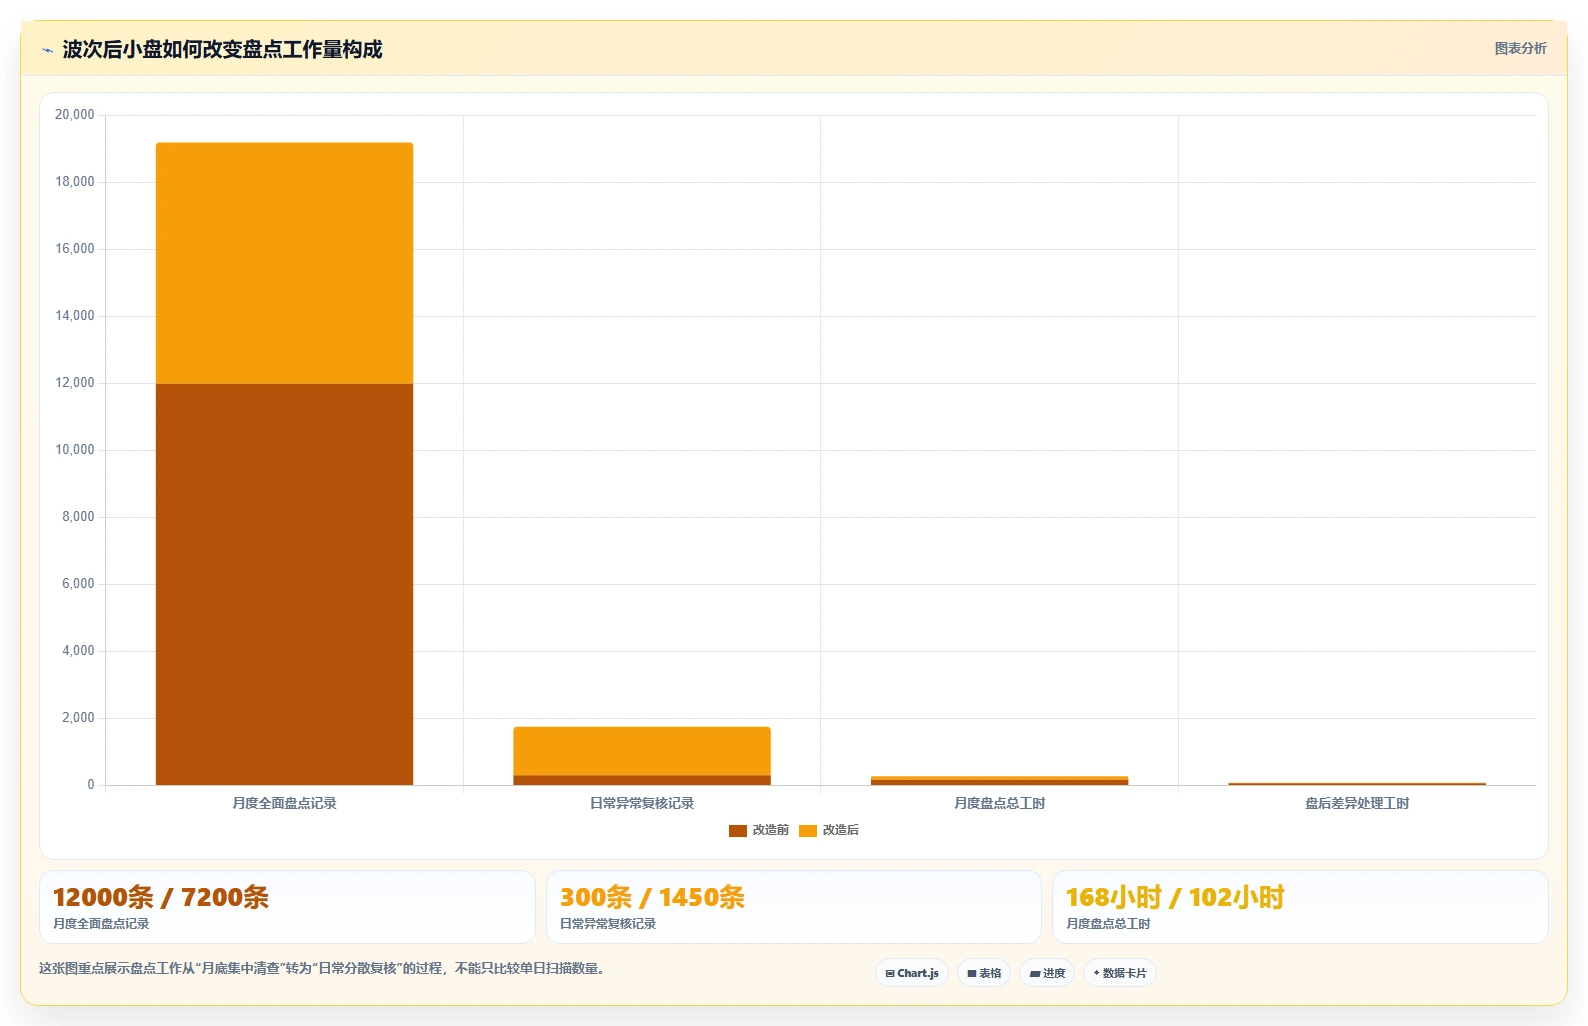Screen dimensions: 1588x1026
Task: Click the 改造后 legend label text
Action: point(840,830)
